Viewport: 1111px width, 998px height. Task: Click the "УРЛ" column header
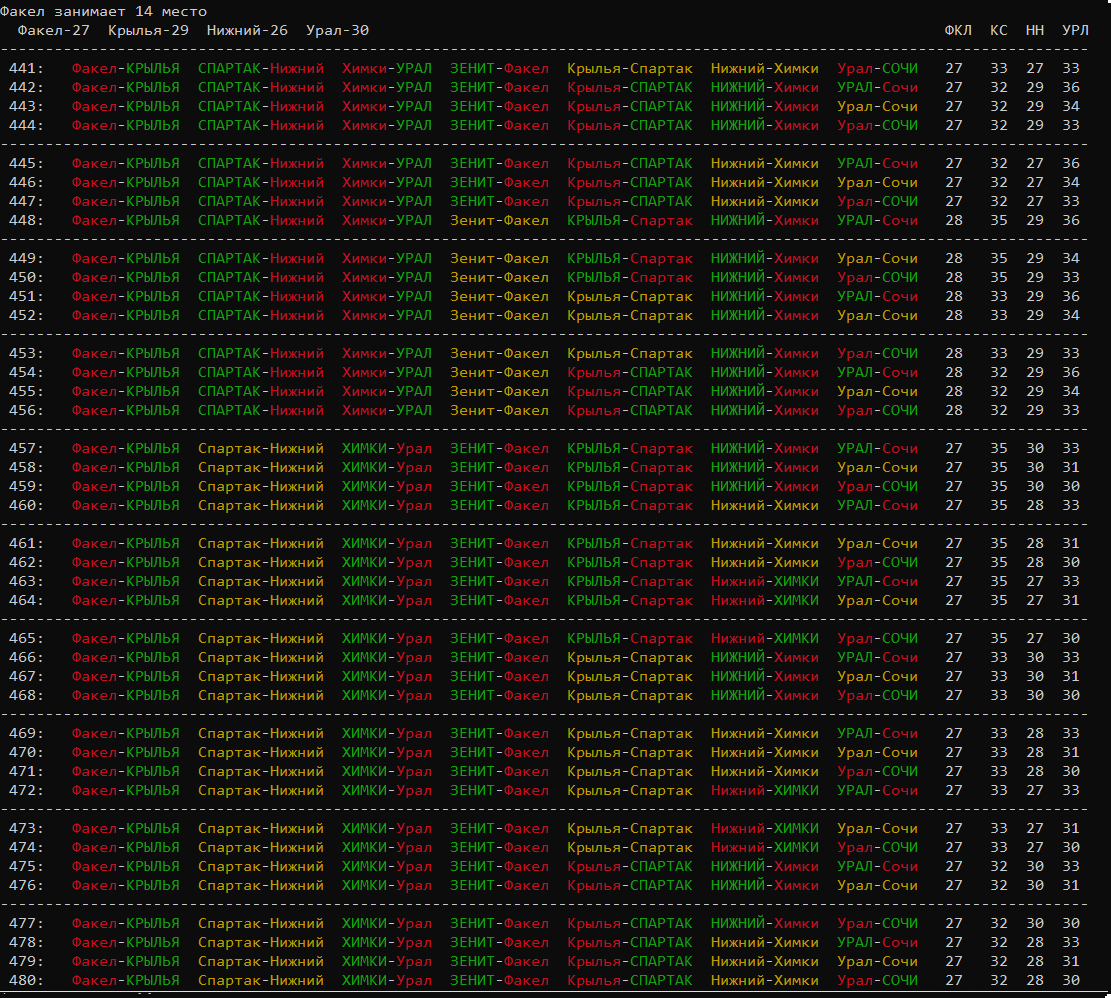click(1075, 30)
